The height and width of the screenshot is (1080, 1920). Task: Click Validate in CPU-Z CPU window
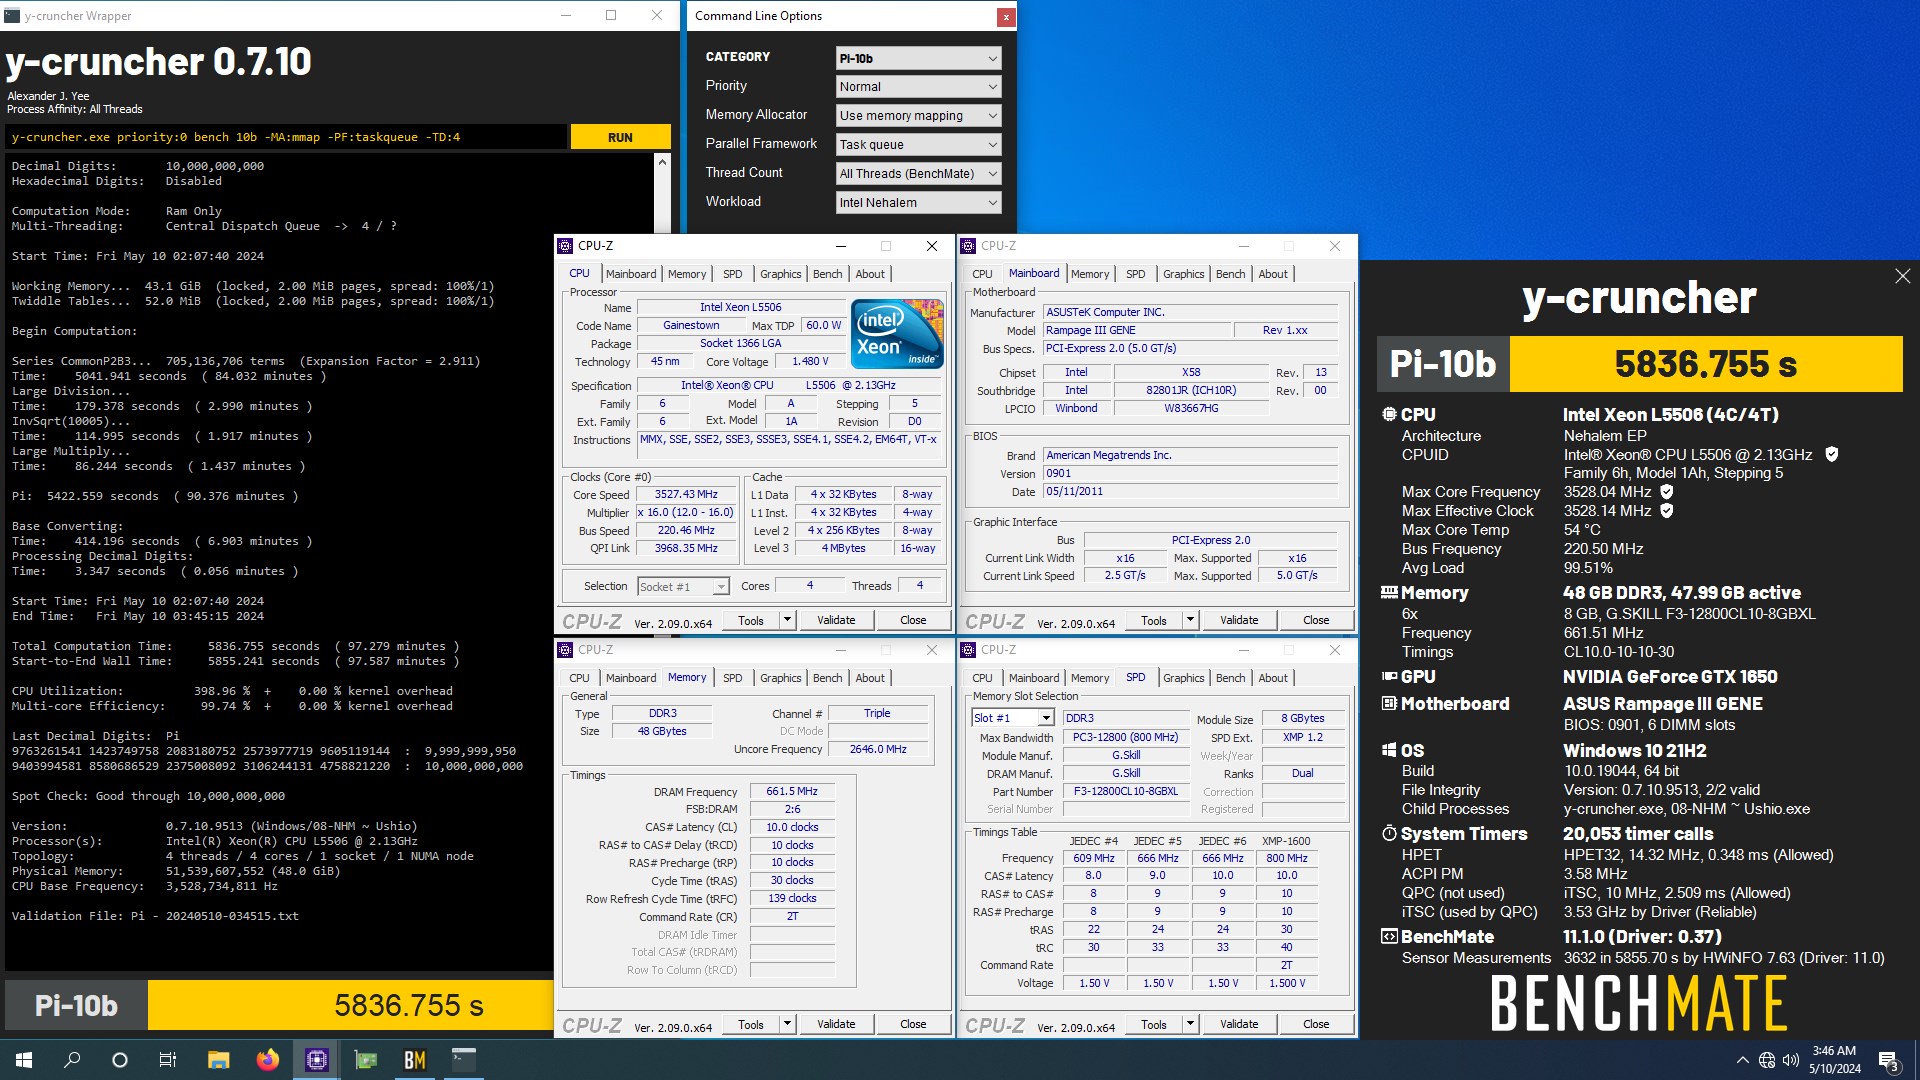[836, 620]
